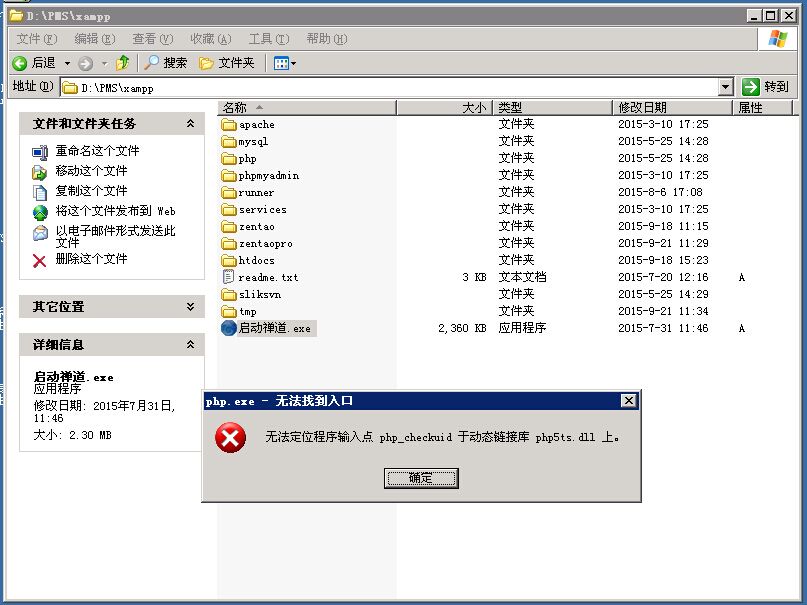Open the 查看(V) menu
Image resolution: width=807 pixels, height=605 pixels.
pyautogui.click(x=153, y=39)
